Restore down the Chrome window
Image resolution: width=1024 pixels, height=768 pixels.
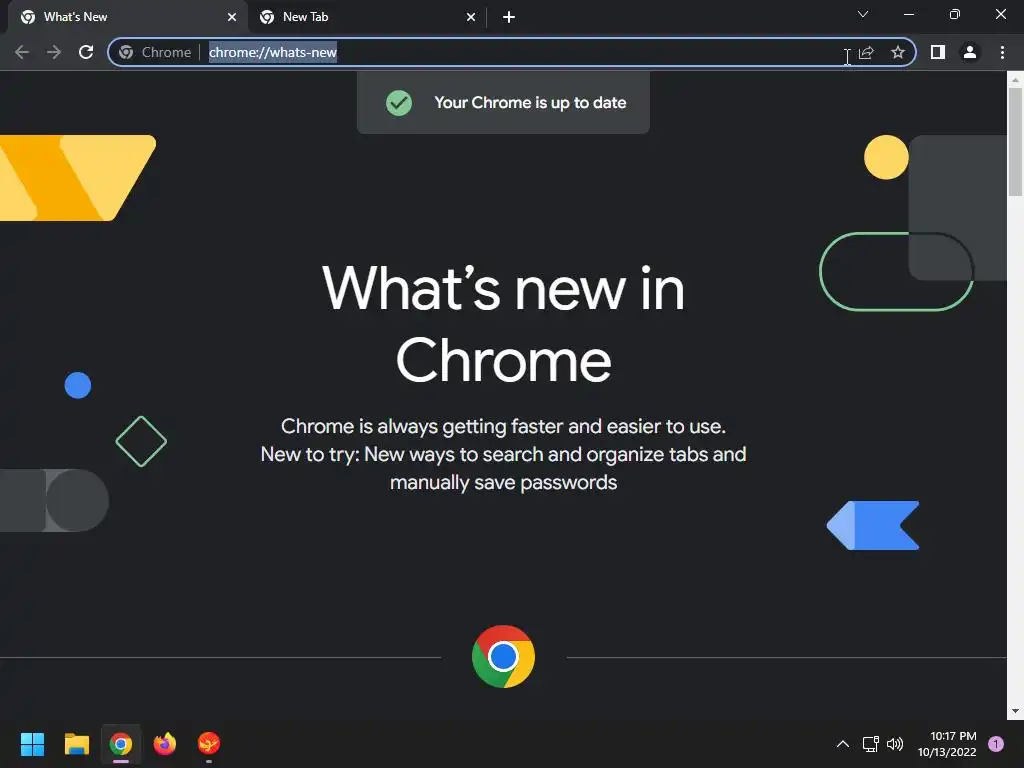[x=955, y=14]
